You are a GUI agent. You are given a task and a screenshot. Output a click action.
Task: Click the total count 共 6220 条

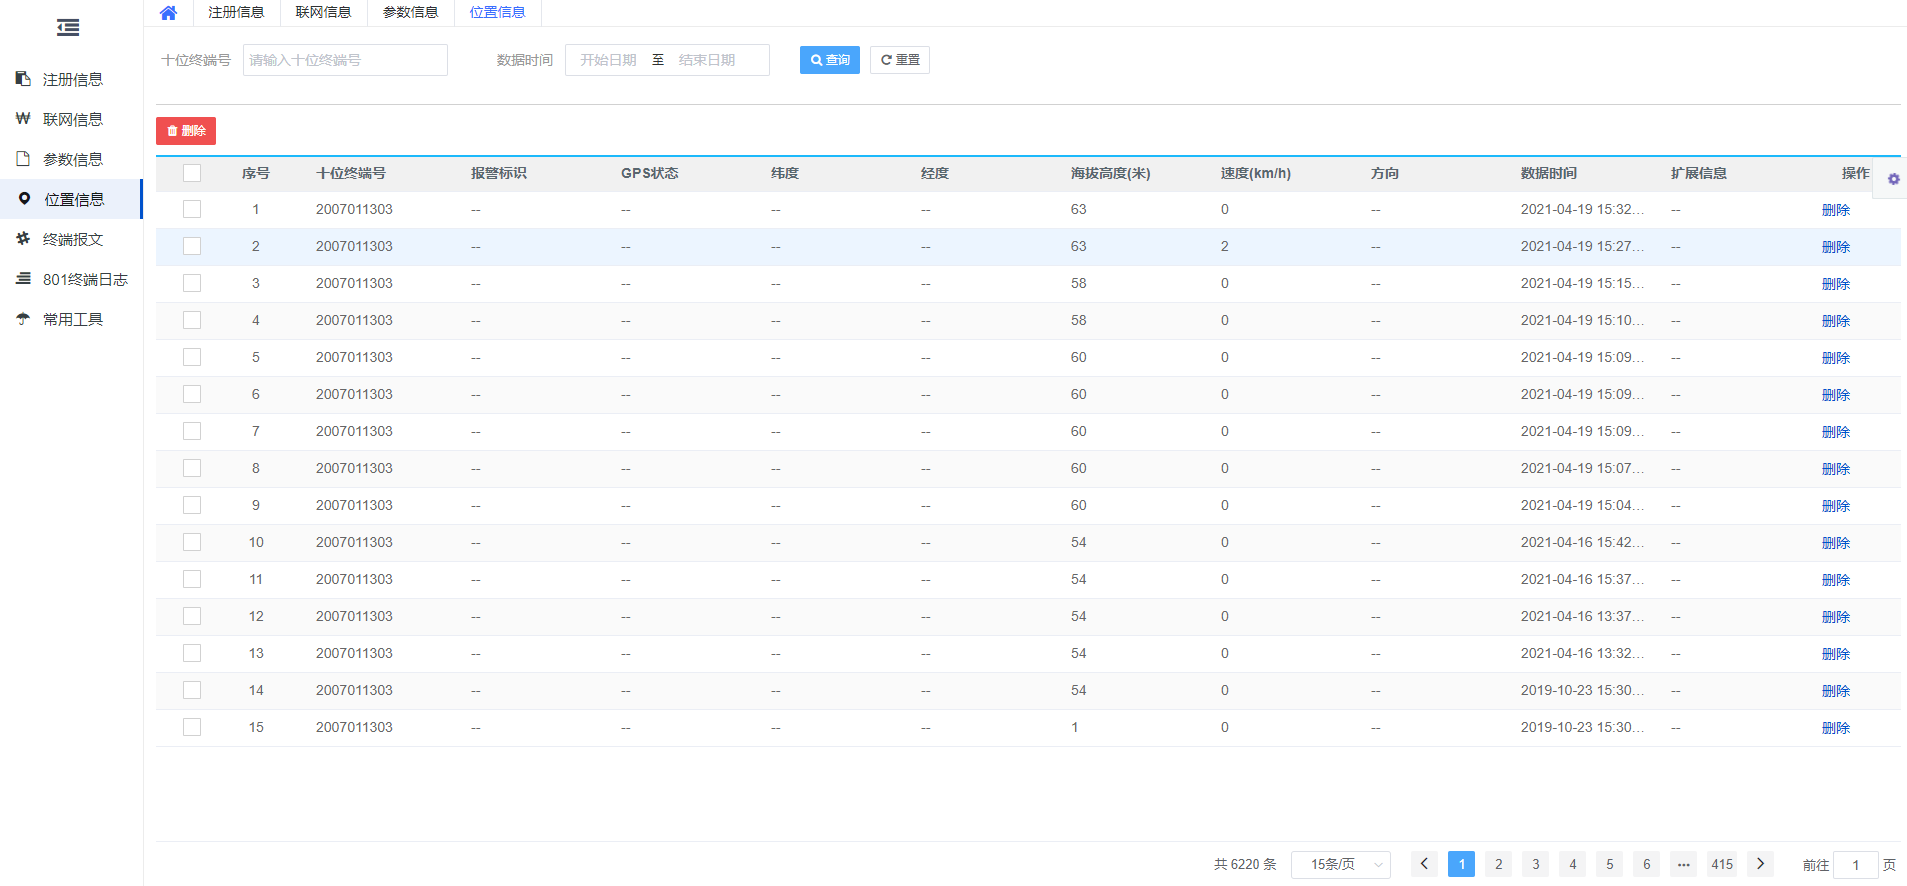[1245, 864]
